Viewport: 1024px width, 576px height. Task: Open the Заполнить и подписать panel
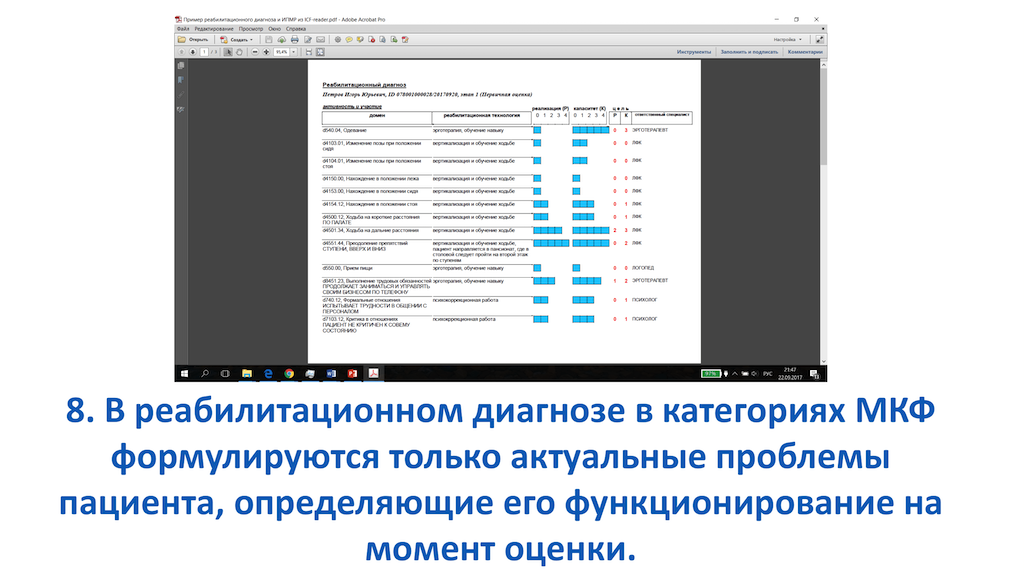pyautogui.click(x=749, y=52)
